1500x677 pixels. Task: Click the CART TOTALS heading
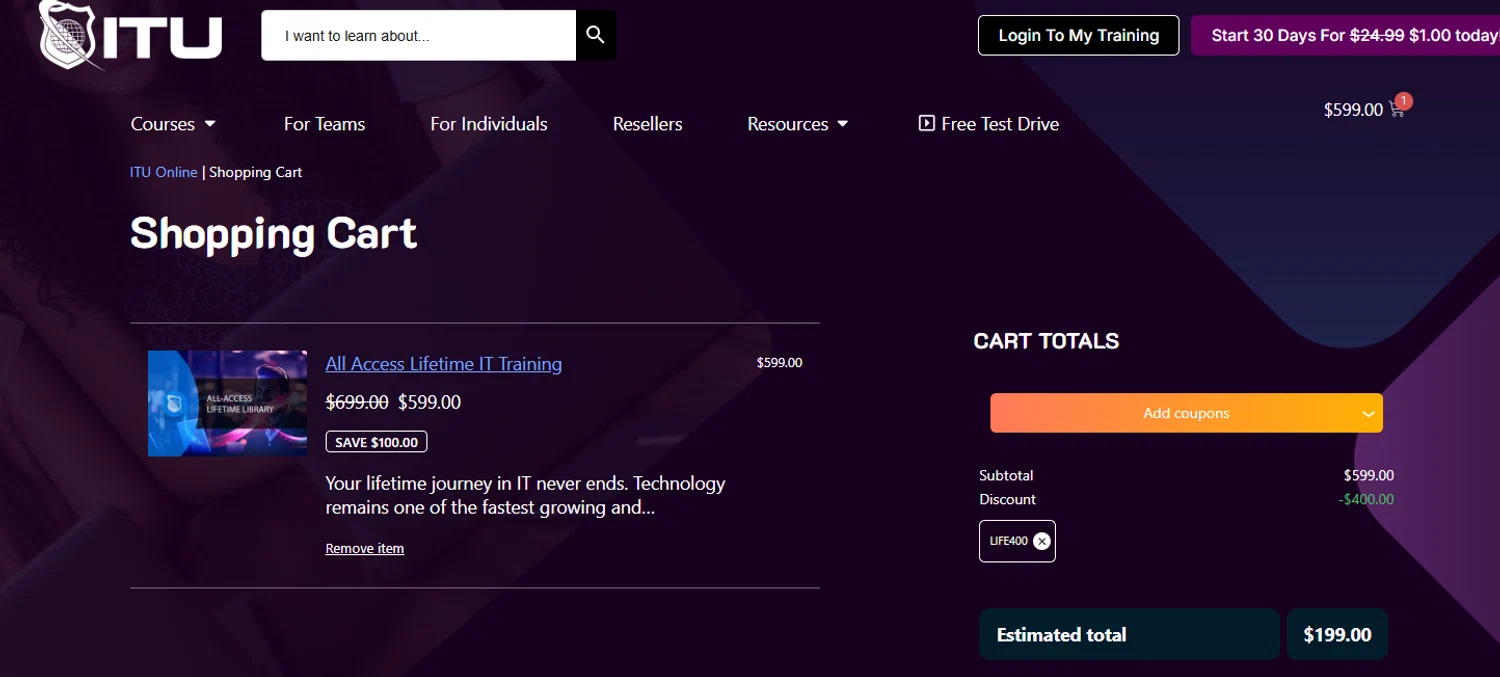(x=1046, y=341)
